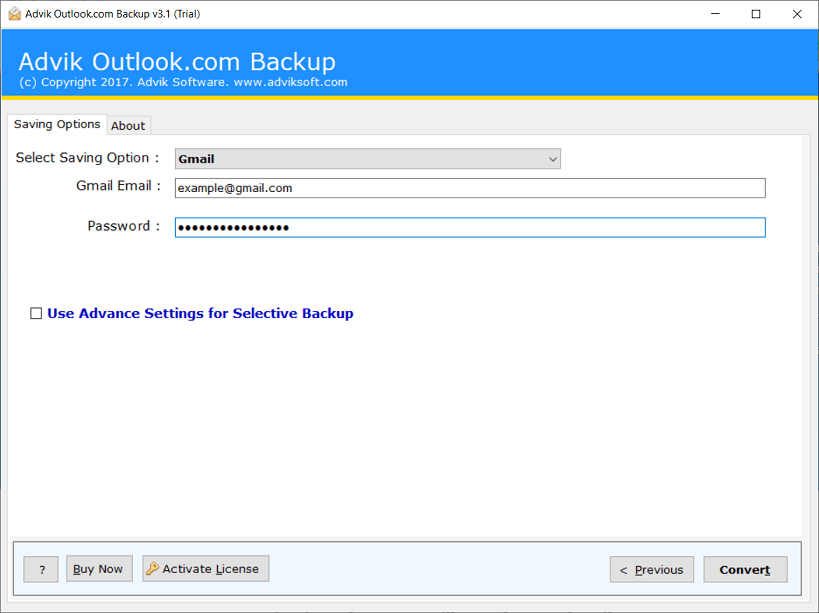
Task: Select the Password input box
Action: [x=469, y=227]
